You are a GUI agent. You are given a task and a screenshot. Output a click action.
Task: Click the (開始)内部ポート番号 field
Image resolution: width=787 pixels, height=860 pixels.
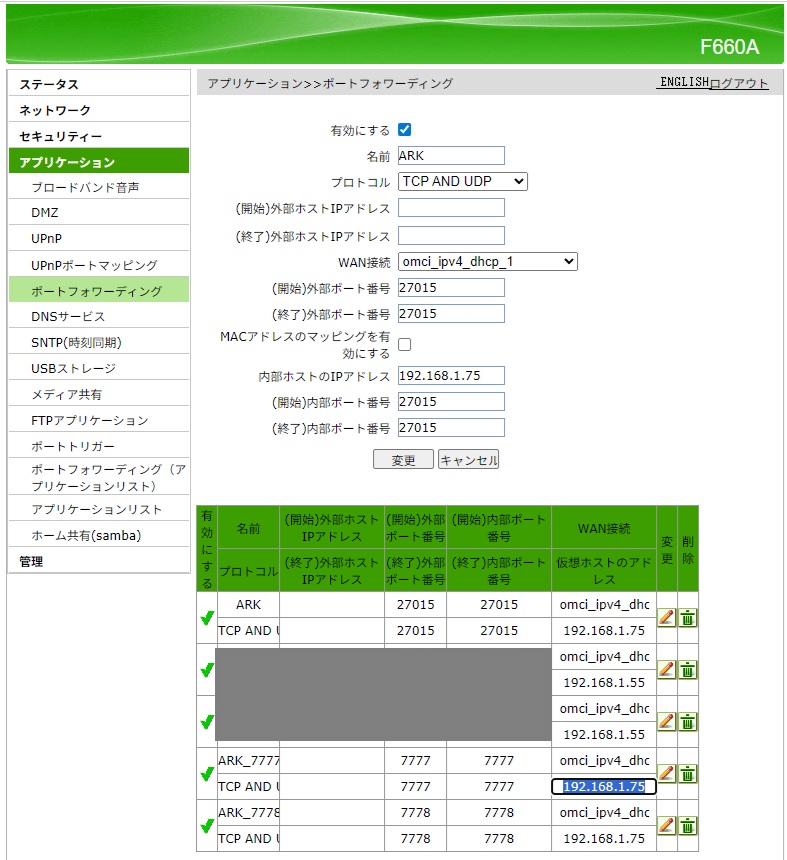coord(451,401)
